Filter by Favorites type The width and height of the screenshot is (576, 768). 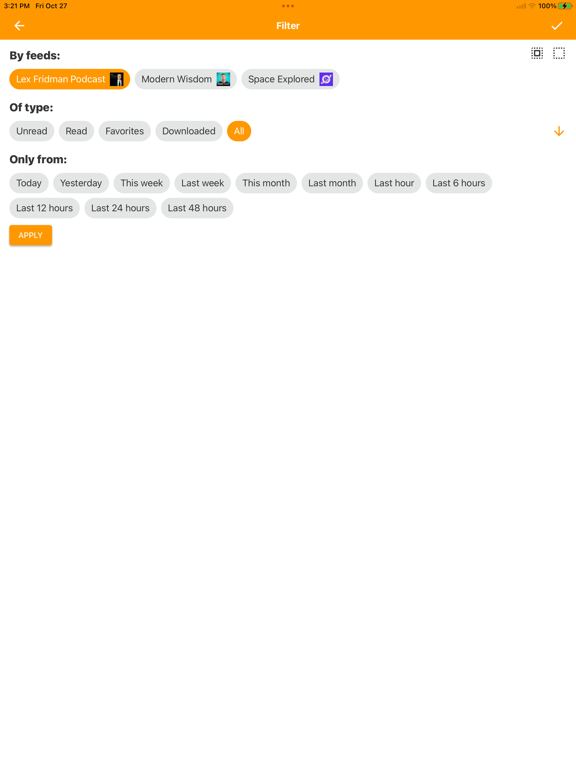124,131
